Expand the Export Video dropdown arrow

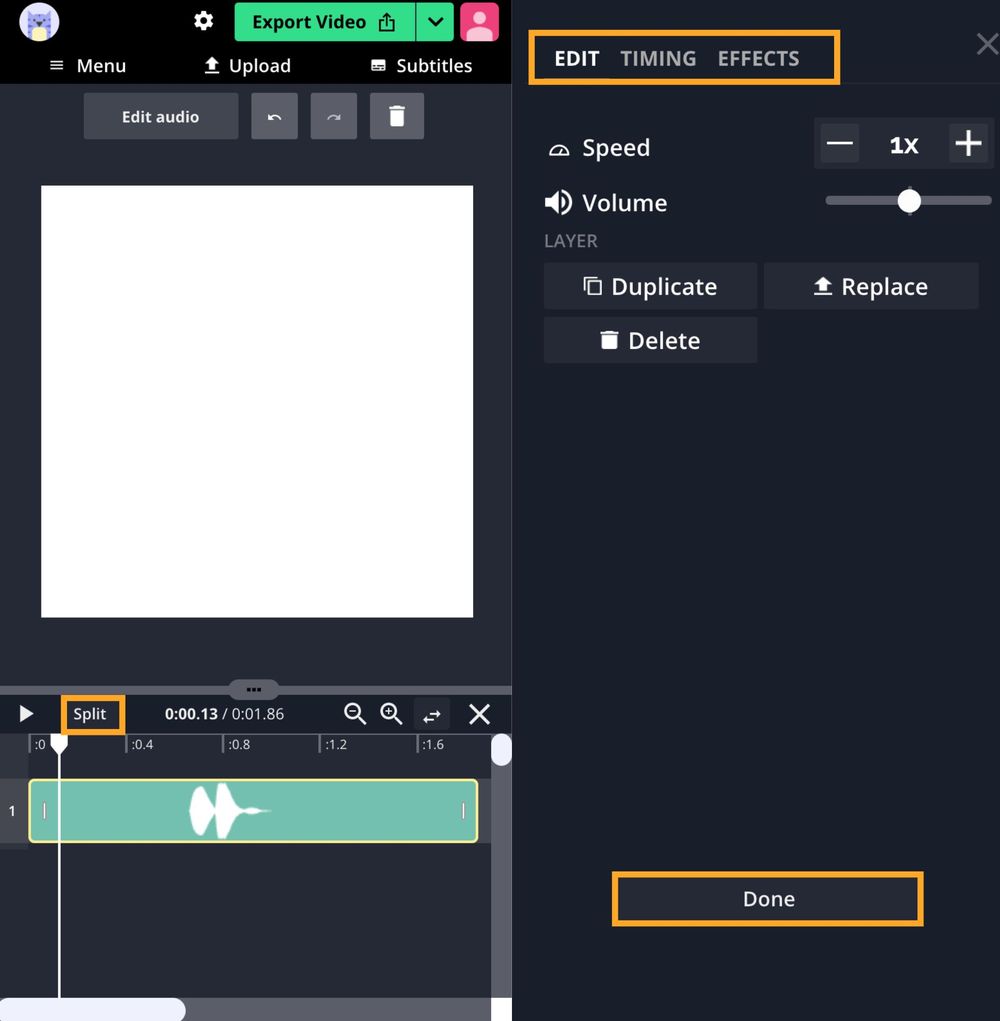click(x=435, y=22)
